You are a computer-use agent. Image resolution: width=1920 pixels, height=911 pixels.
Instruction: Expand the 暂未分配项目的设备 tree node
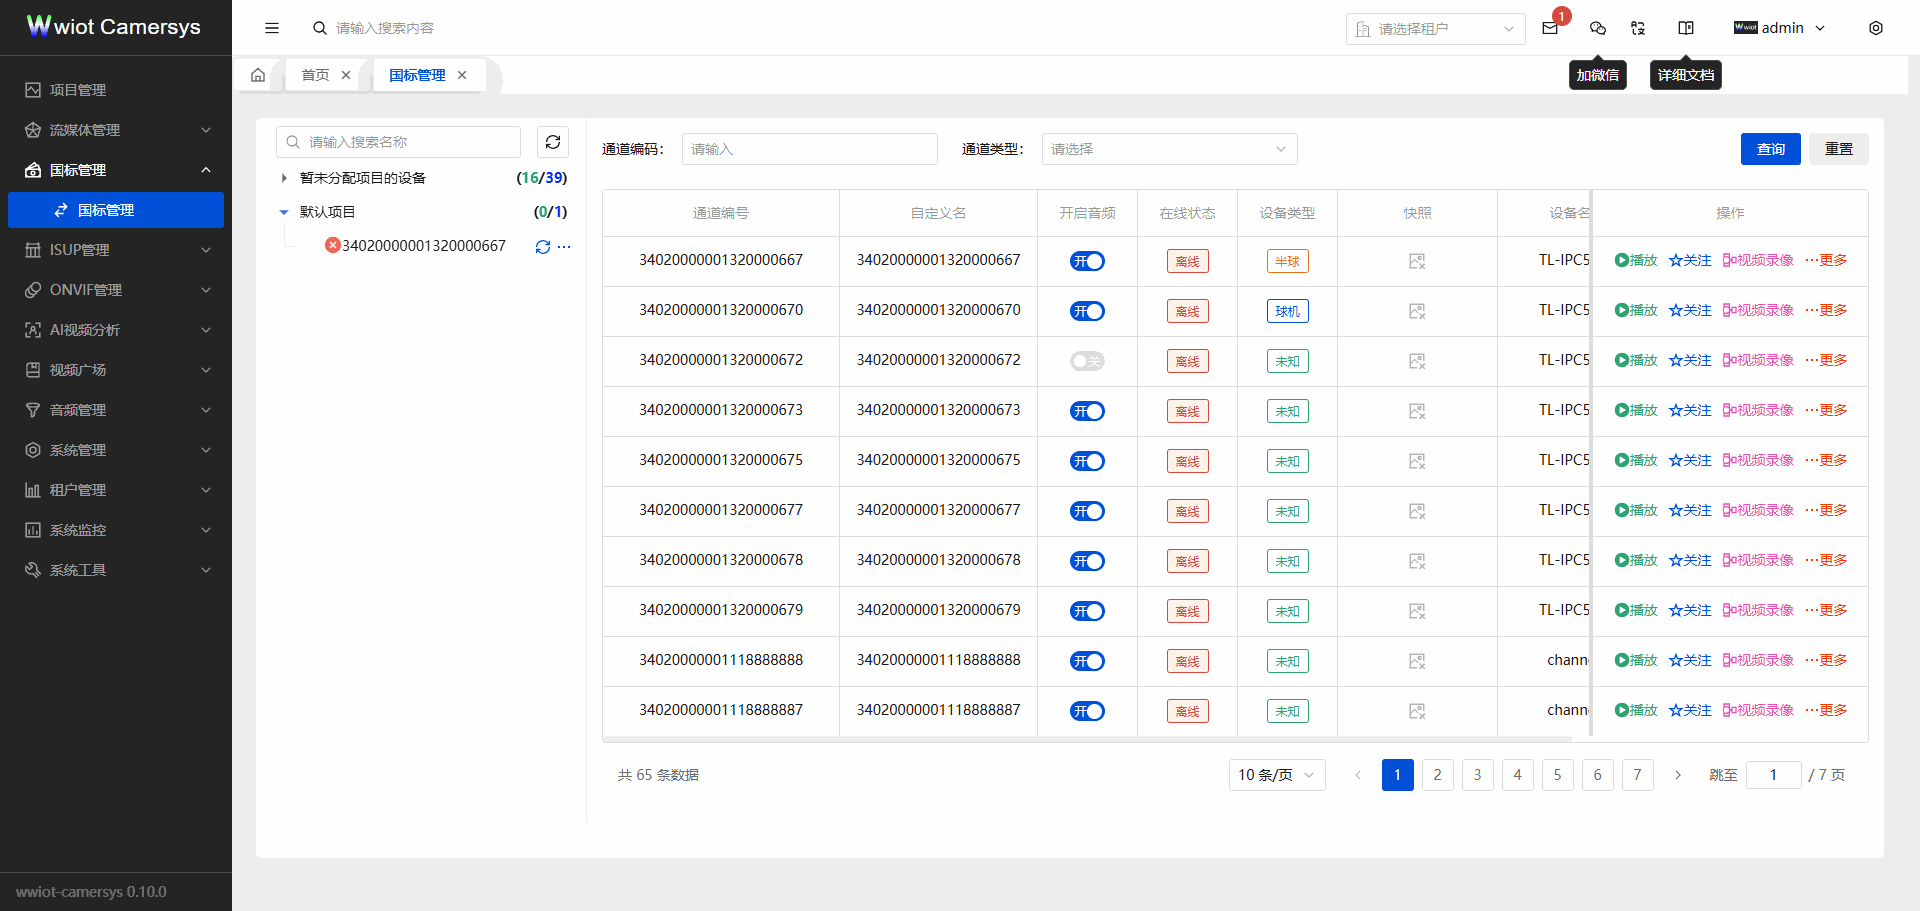point(283,177)
